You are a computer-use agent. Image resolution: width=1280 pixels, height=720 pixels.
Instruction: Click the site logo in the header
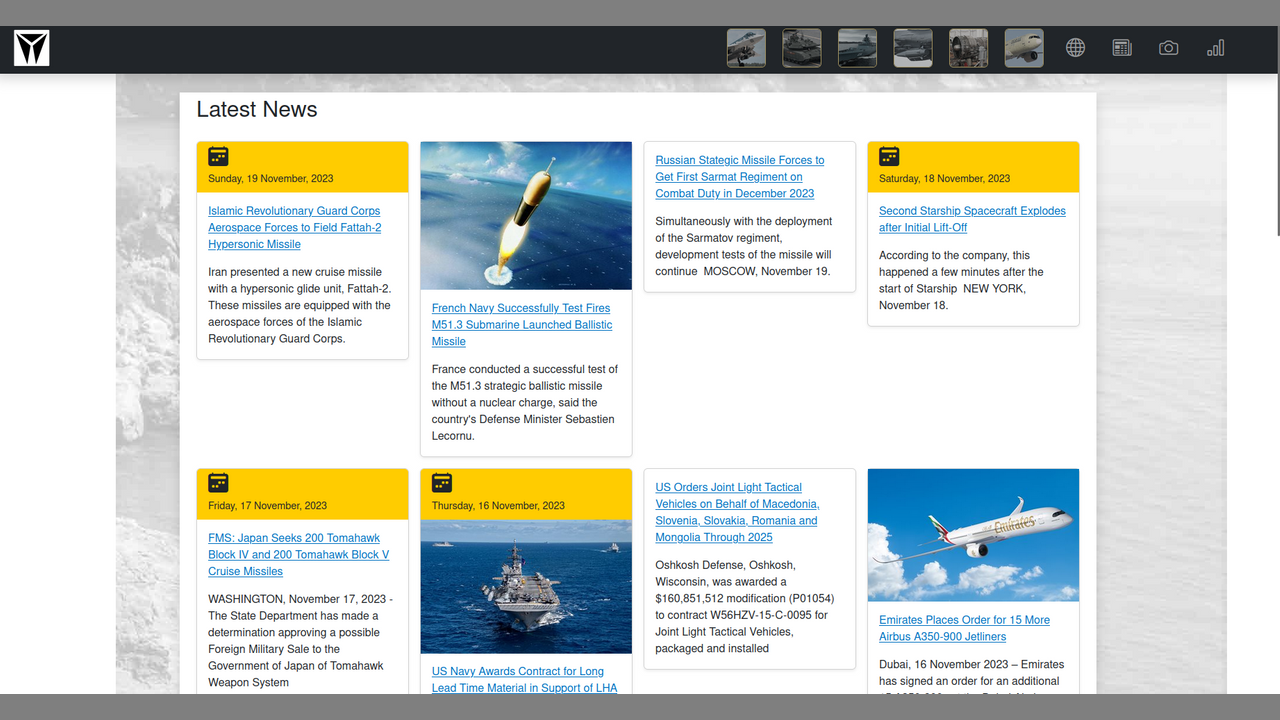pos(31,48)
